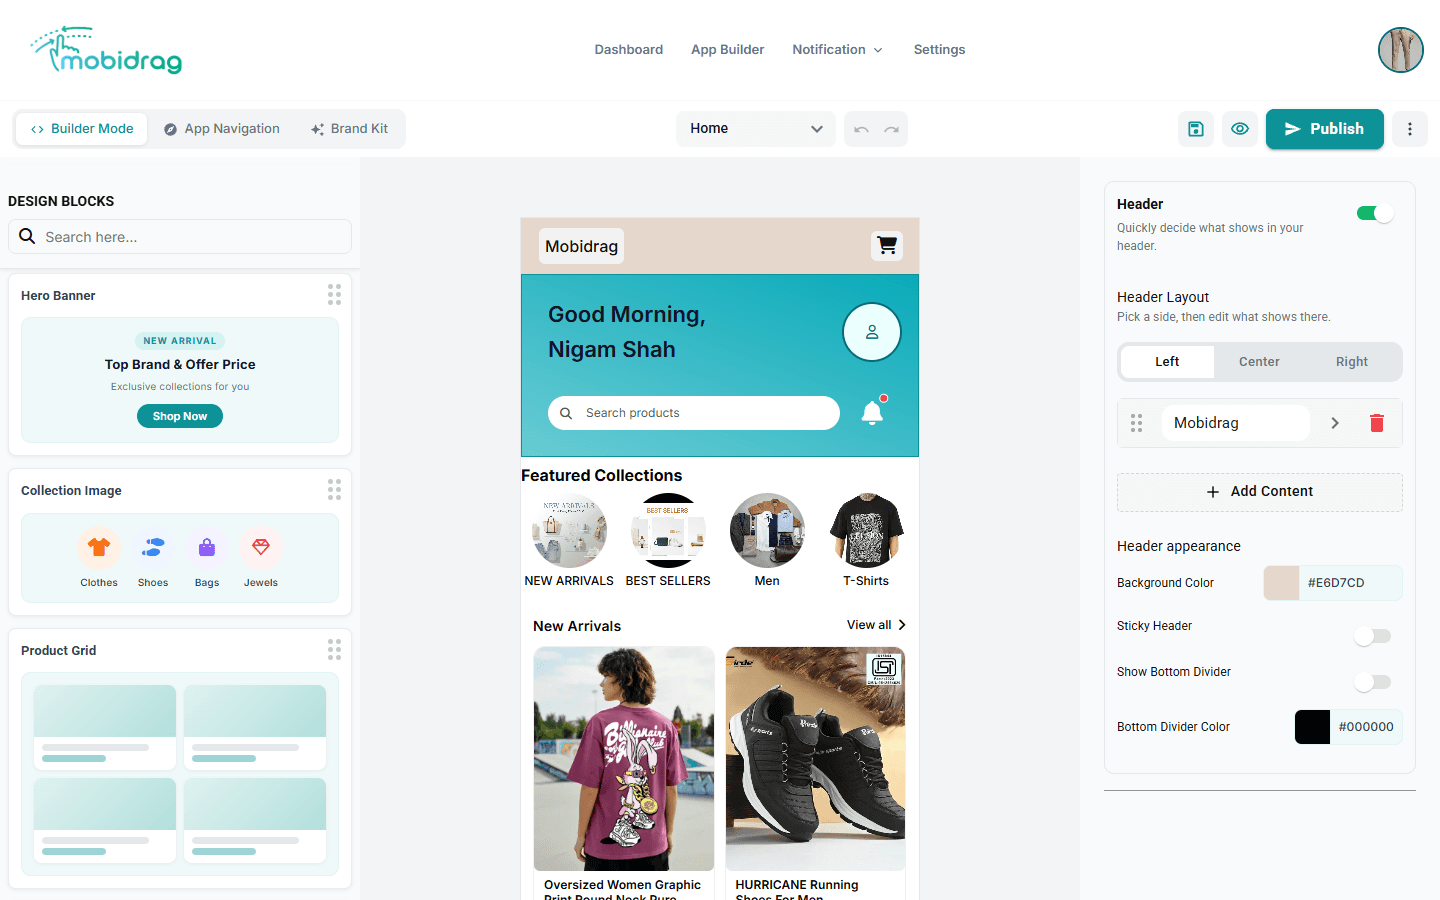Grab the Hero Banner drag handle
The image size is (1440, 900).
(x=334, y=294)
